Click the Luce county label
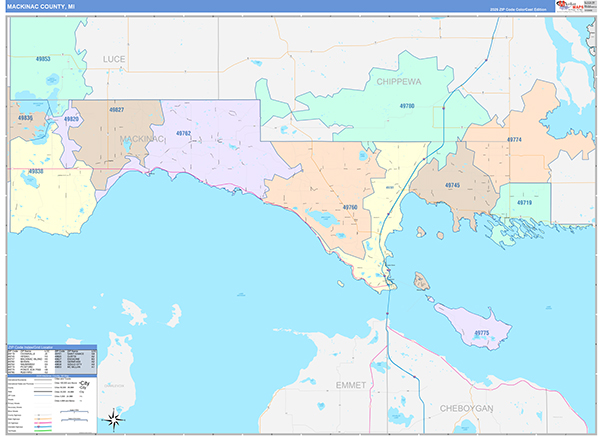Screen dimensions: 600x436 (114, 60)
